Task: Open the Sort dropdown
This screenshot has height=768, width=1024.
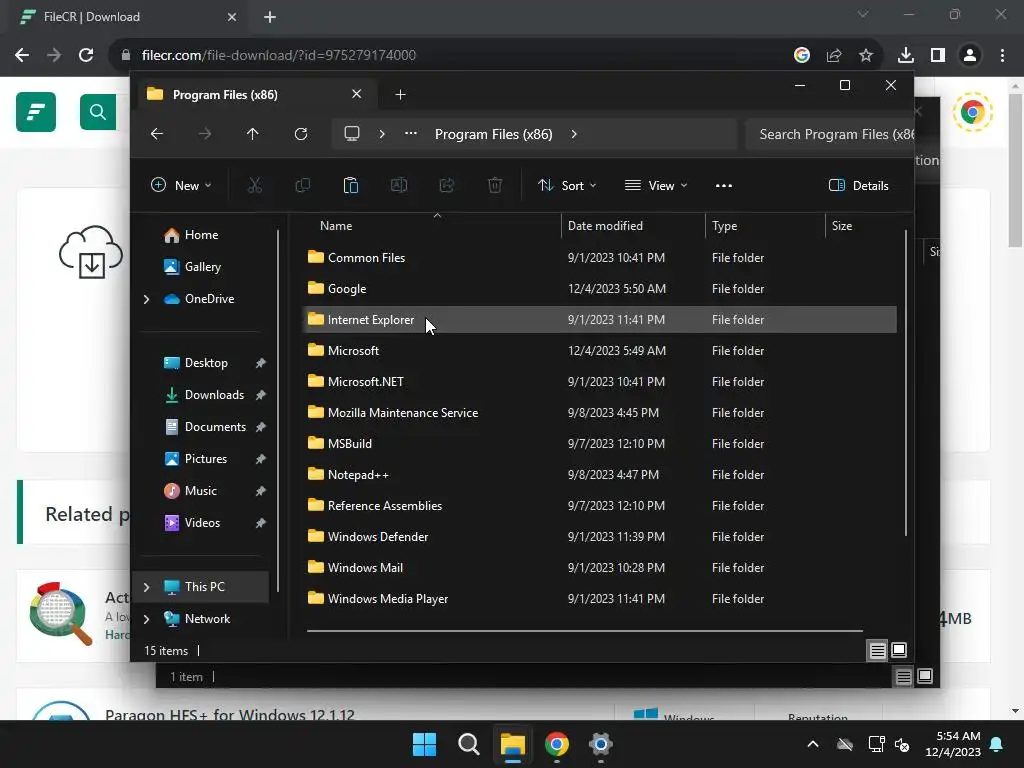Action: 567,185
